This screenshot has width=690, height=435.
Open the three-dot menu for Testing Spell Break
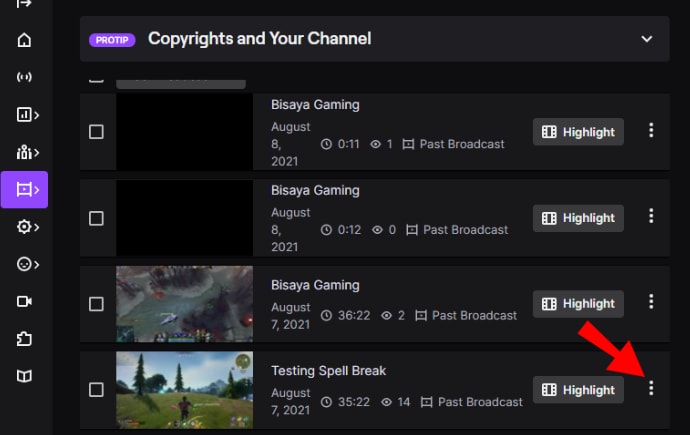click(651, 388)
